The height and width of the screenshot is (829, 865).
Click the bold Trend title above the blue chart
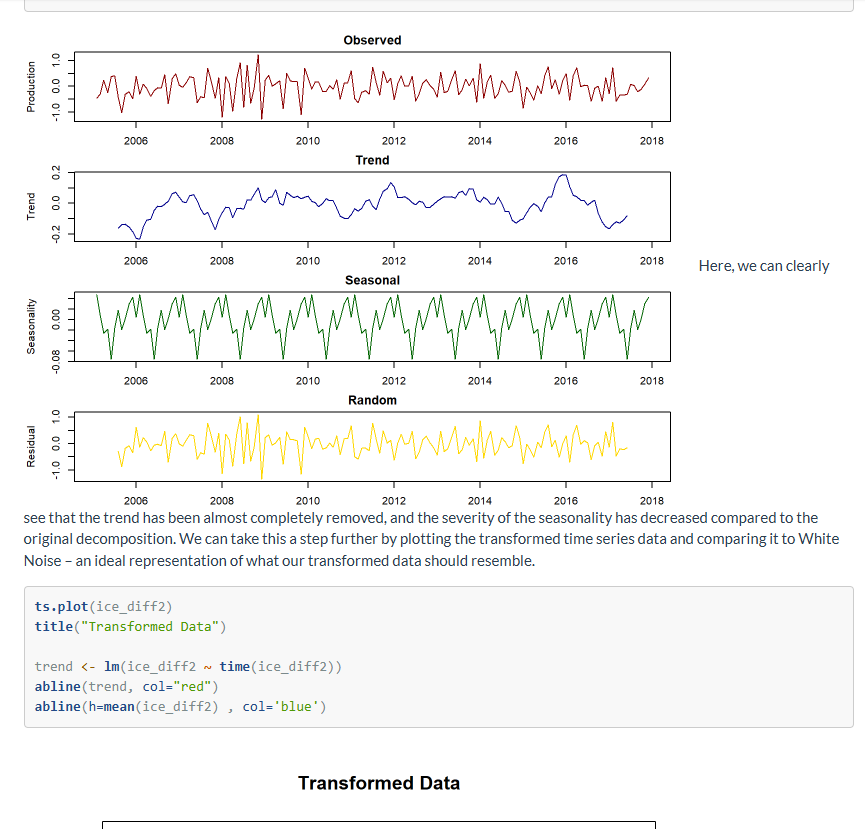372,160
